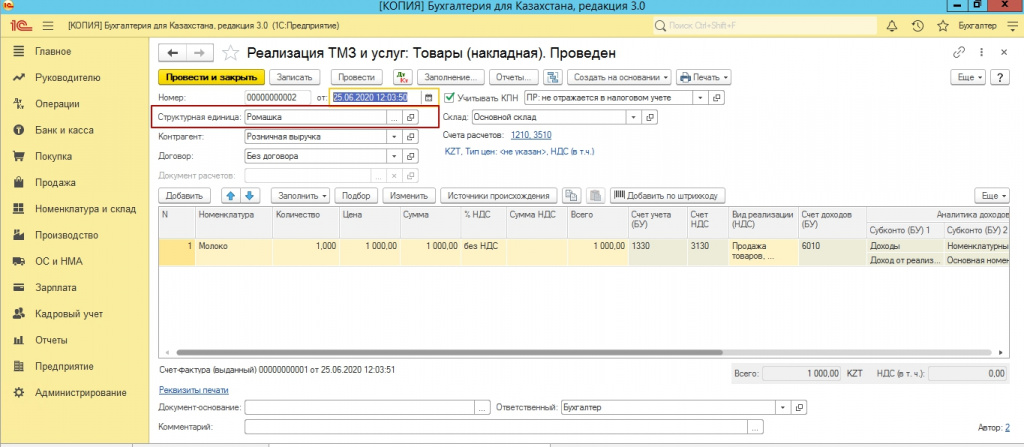Open Банк и касса section
Viewport: 1024px width, 447px height.
click(x=64, y=130)
